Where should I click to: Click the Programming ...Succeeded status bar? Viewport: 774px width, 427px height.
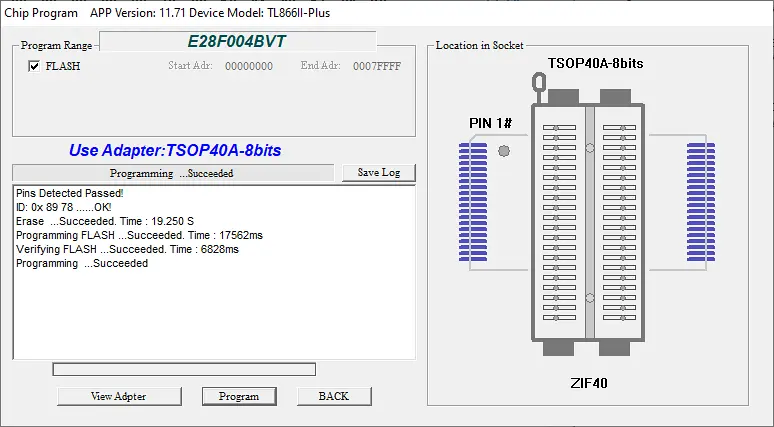pos(173,173)
